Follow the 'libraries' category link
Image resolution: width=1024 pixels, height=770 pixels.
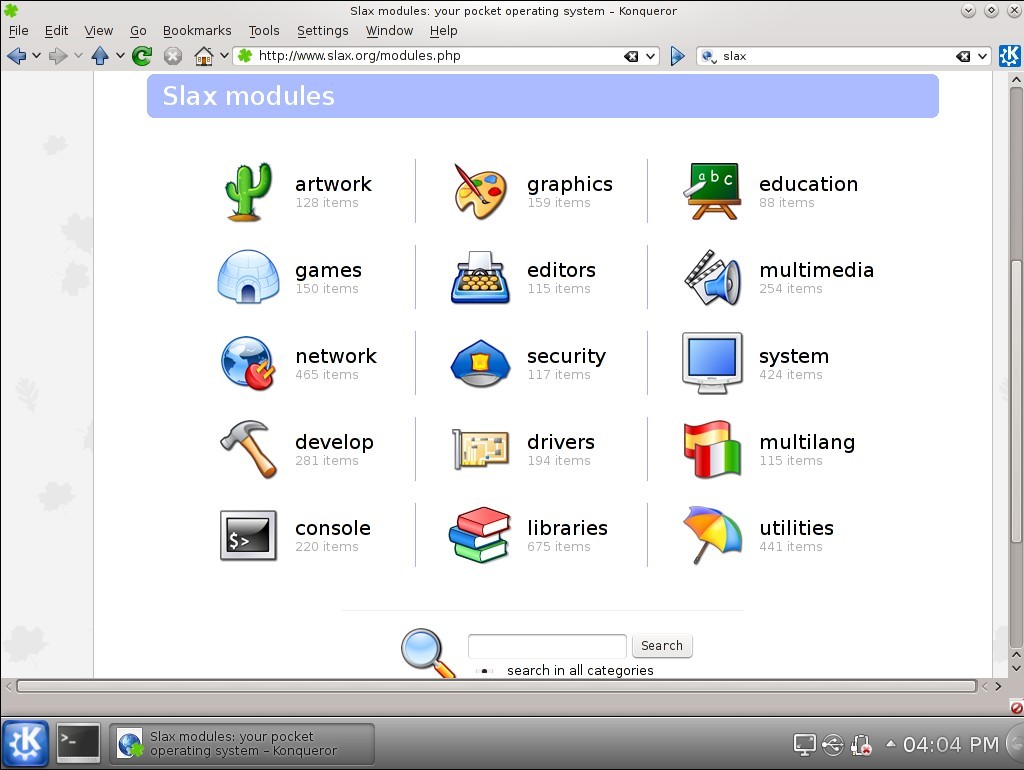click(x=567, y=528)
